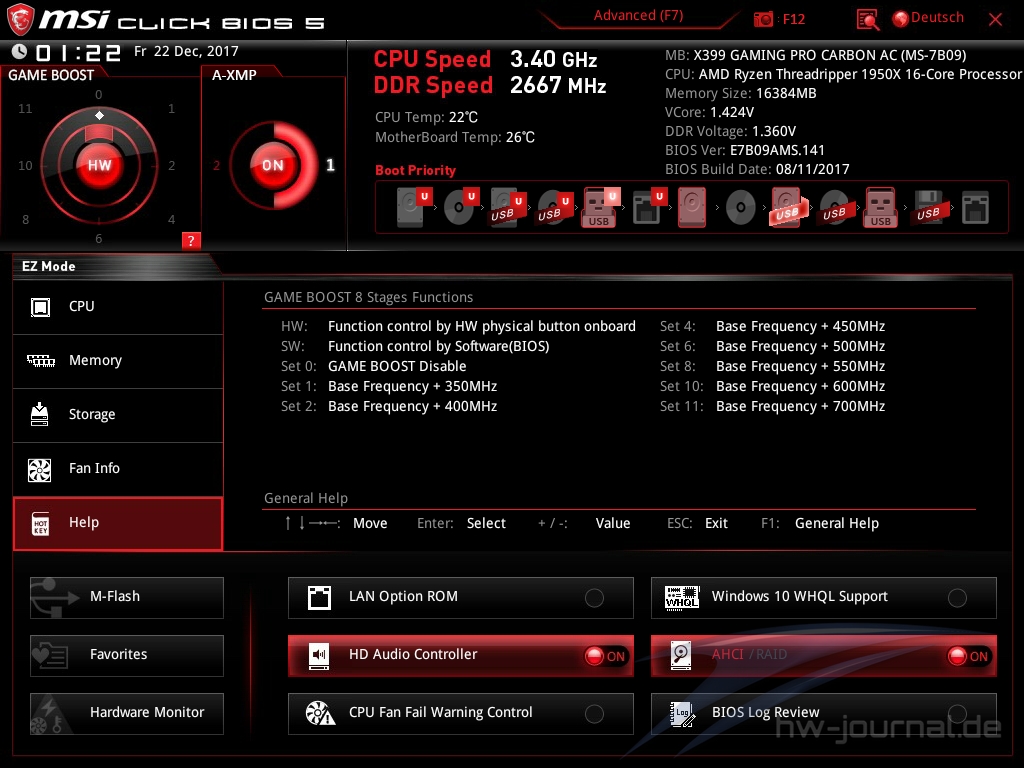Click the red question mark in Game Boost
The height and width of the screenshot is (768, 1024).
click(191, 240)
